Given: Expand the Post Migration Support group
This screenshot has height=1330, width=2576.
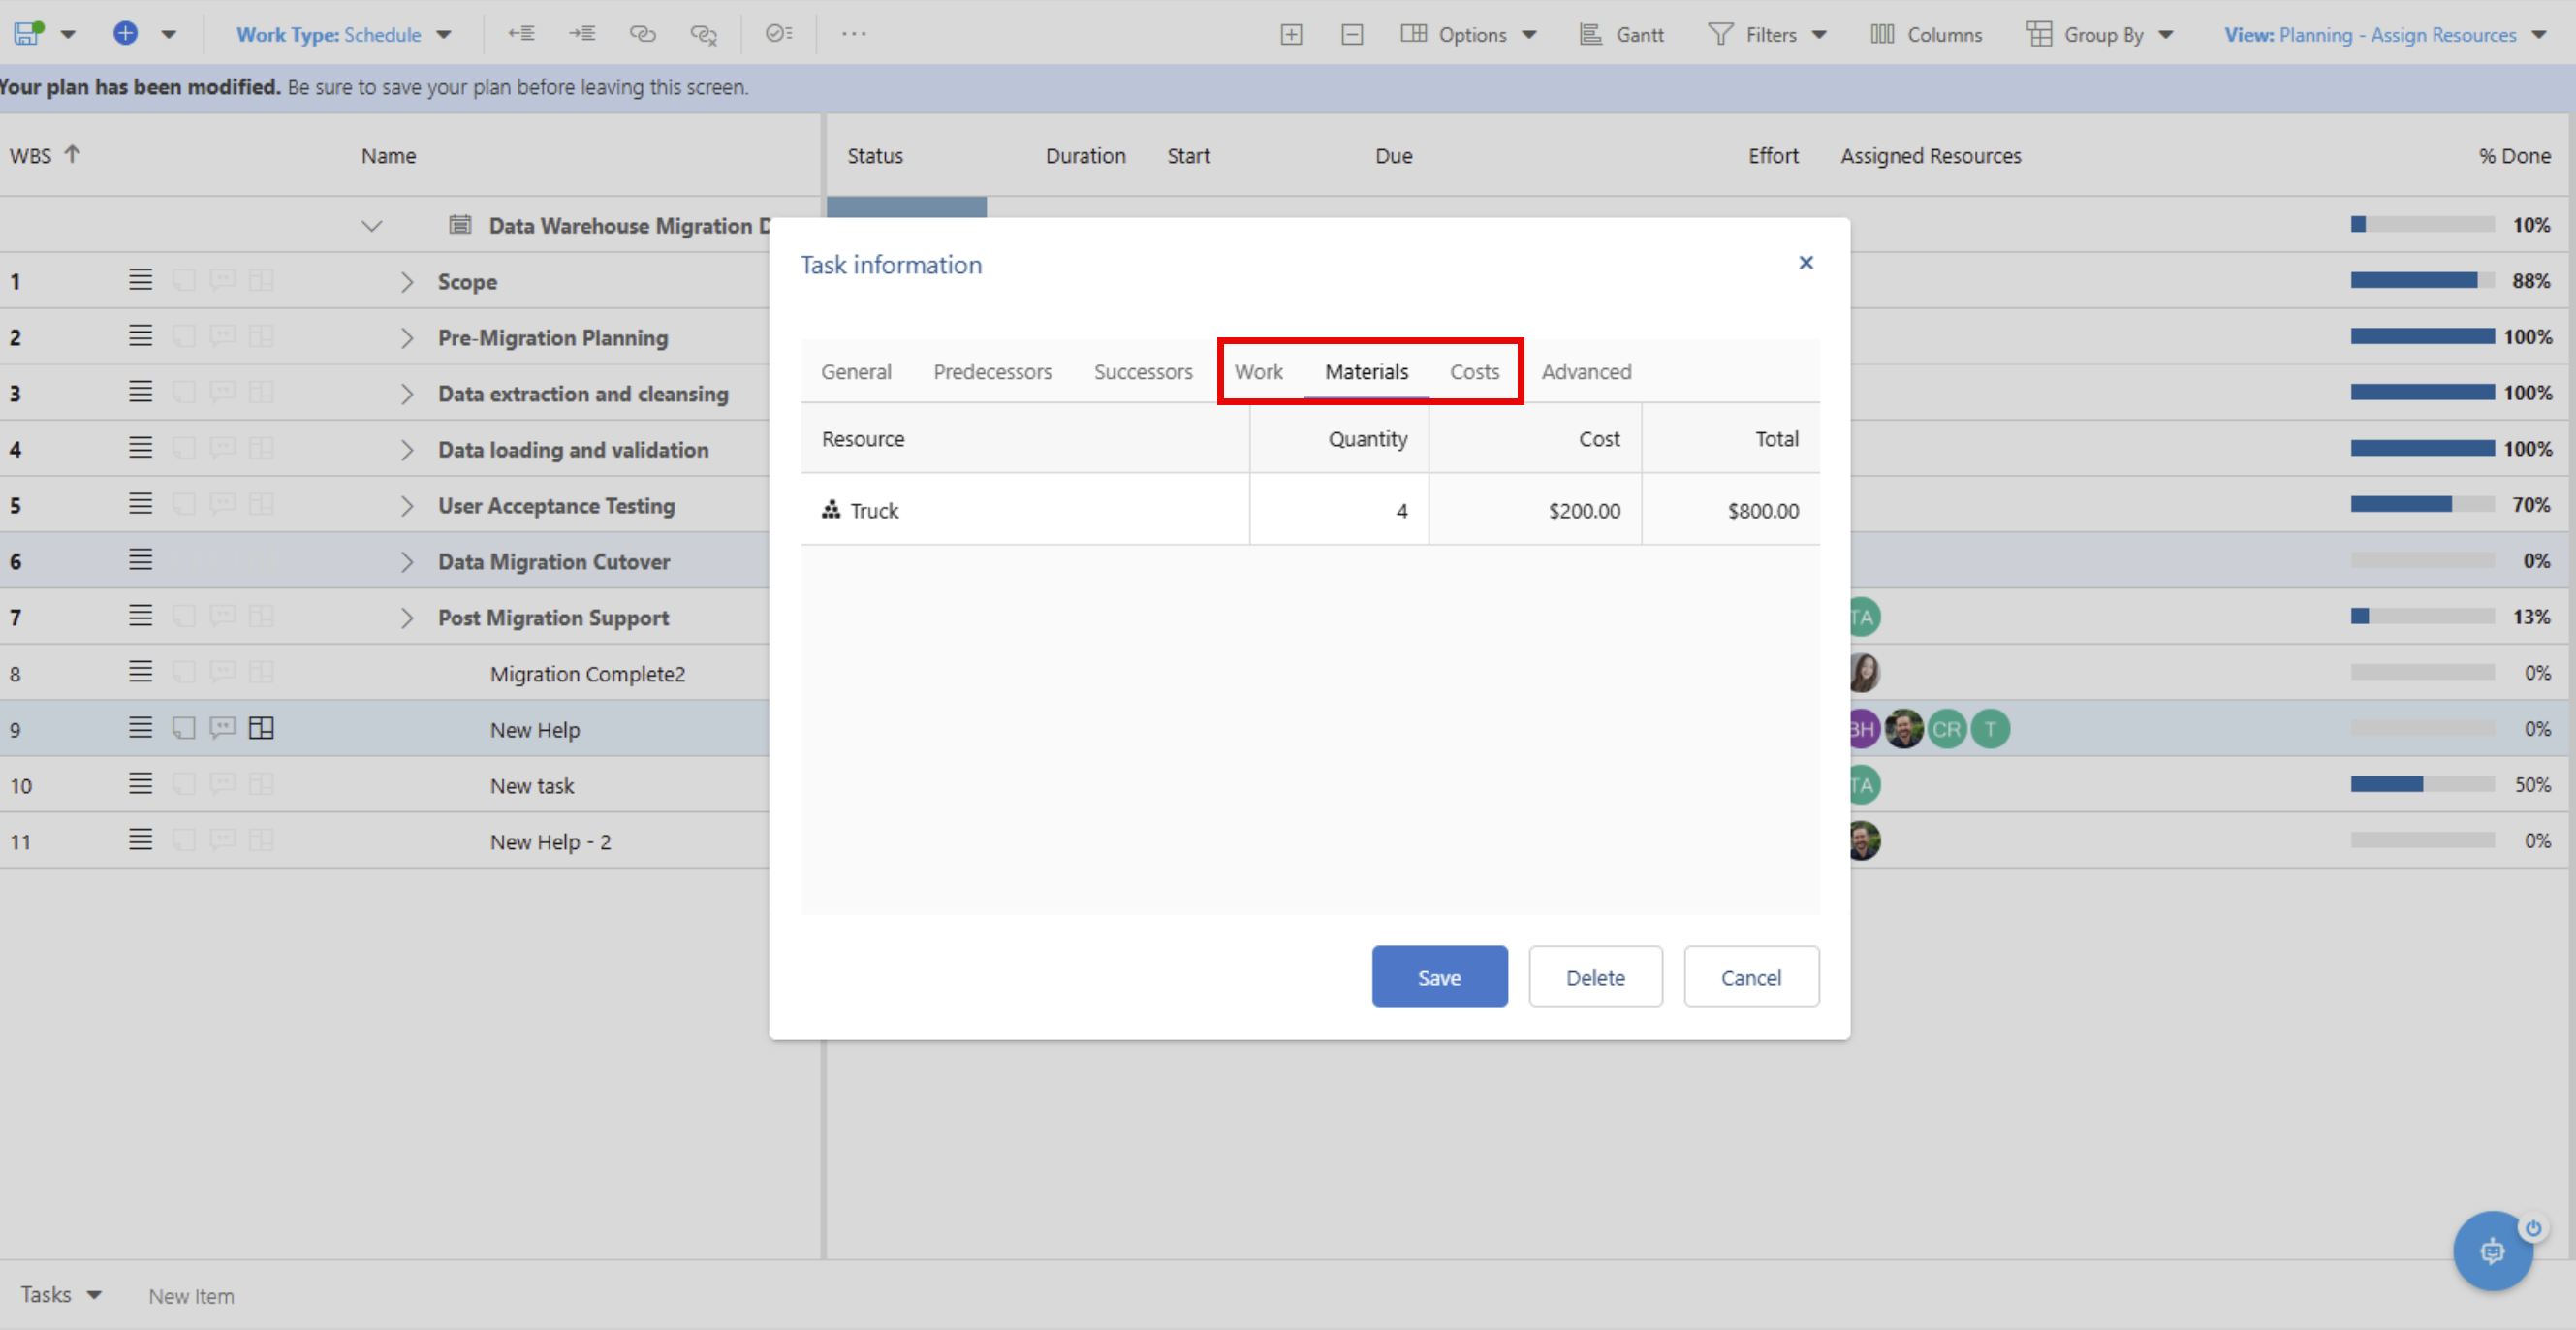Looking at the screenshot, I should pos(406,618).
